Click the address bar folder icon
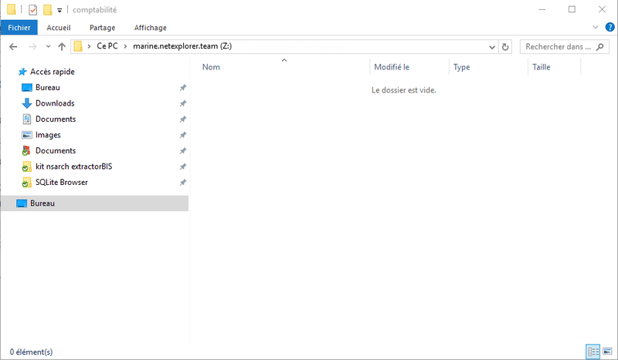Viewport: 618px width, 360px height. [78, 46]
